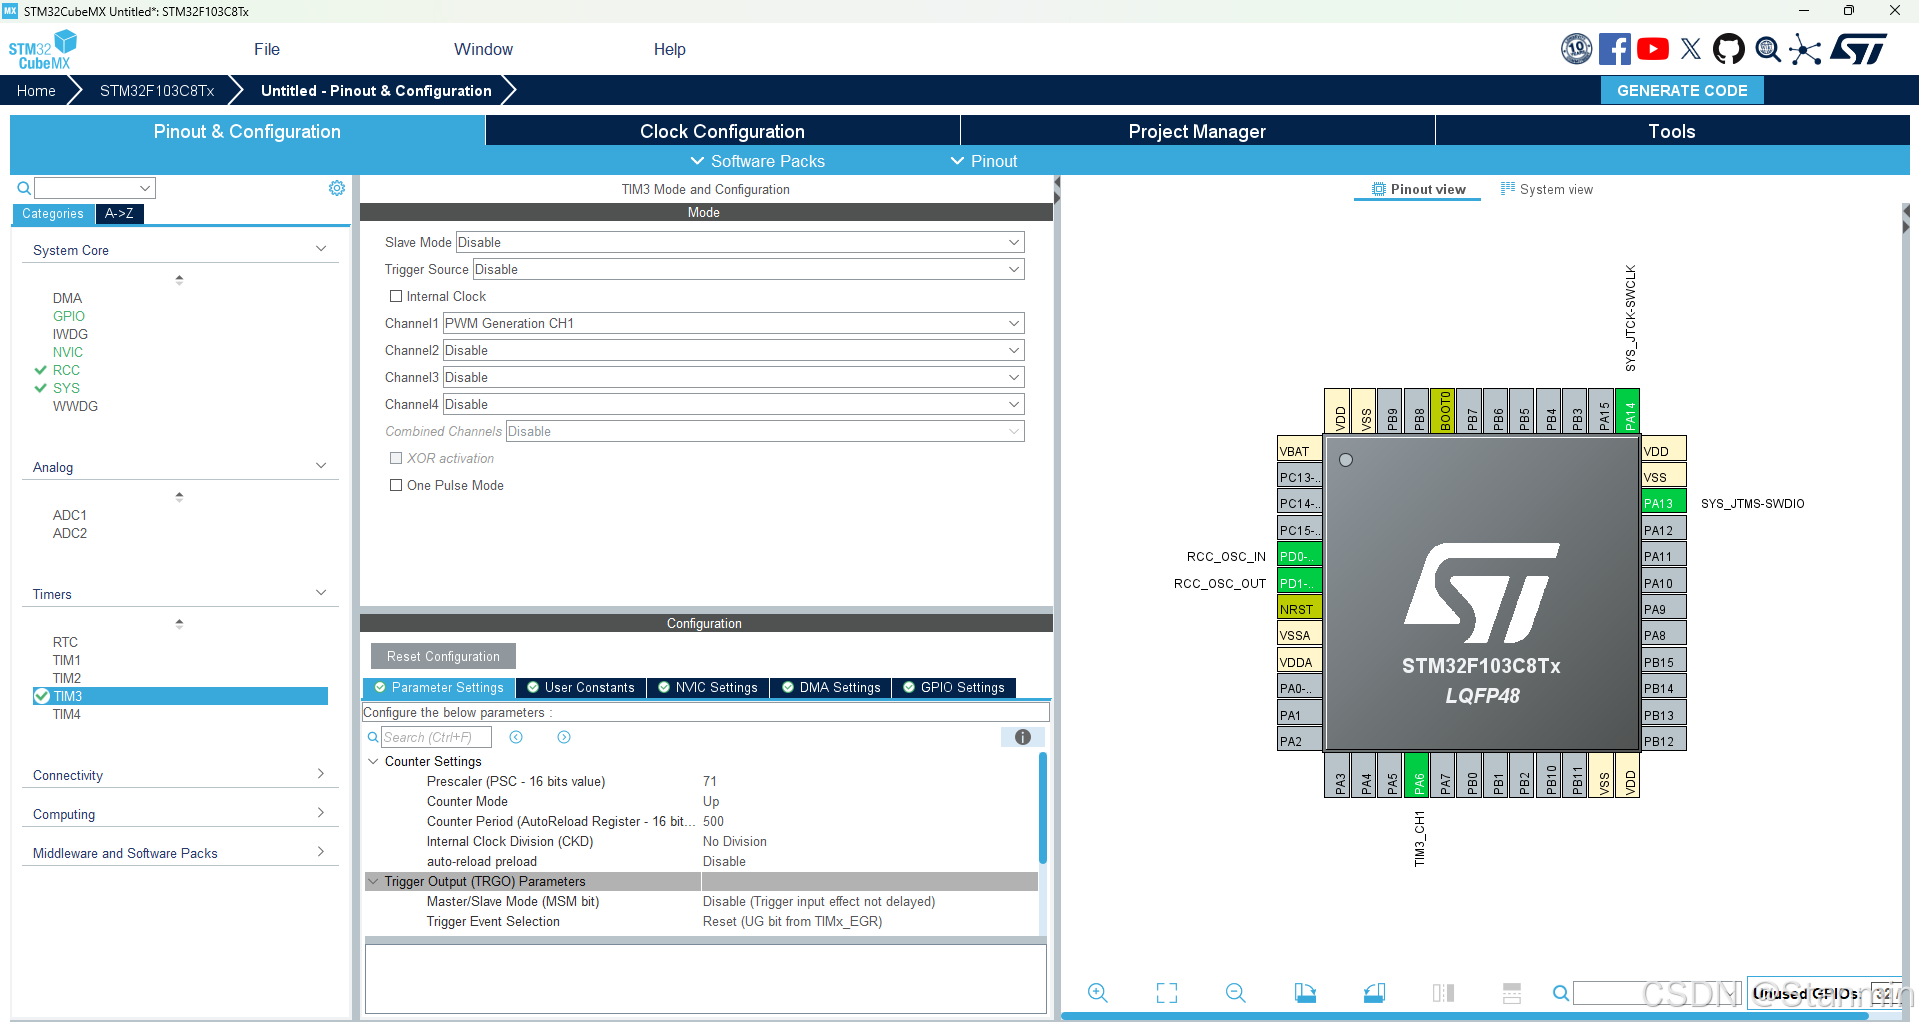This screenshot has width=1919, height=1026.
Task: Click the ST logo icon
Action: click(x=1859, y=49)
